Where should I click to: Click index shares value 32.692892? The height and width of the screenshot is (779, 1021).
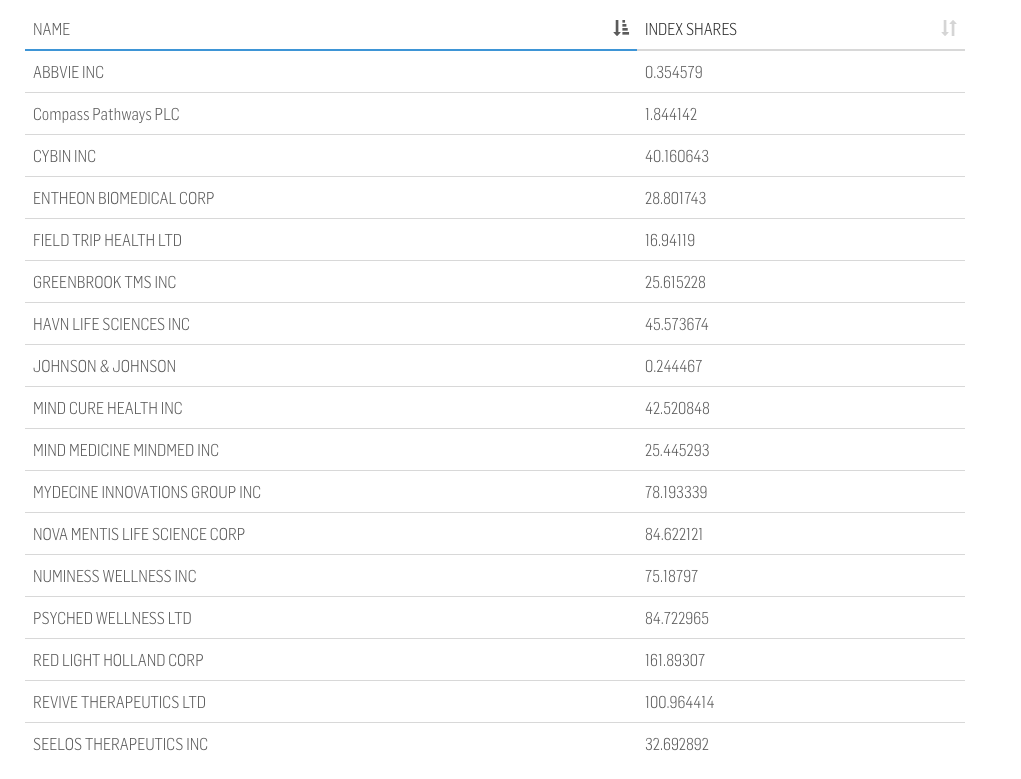pyautogui.click(x=677, y=744)
